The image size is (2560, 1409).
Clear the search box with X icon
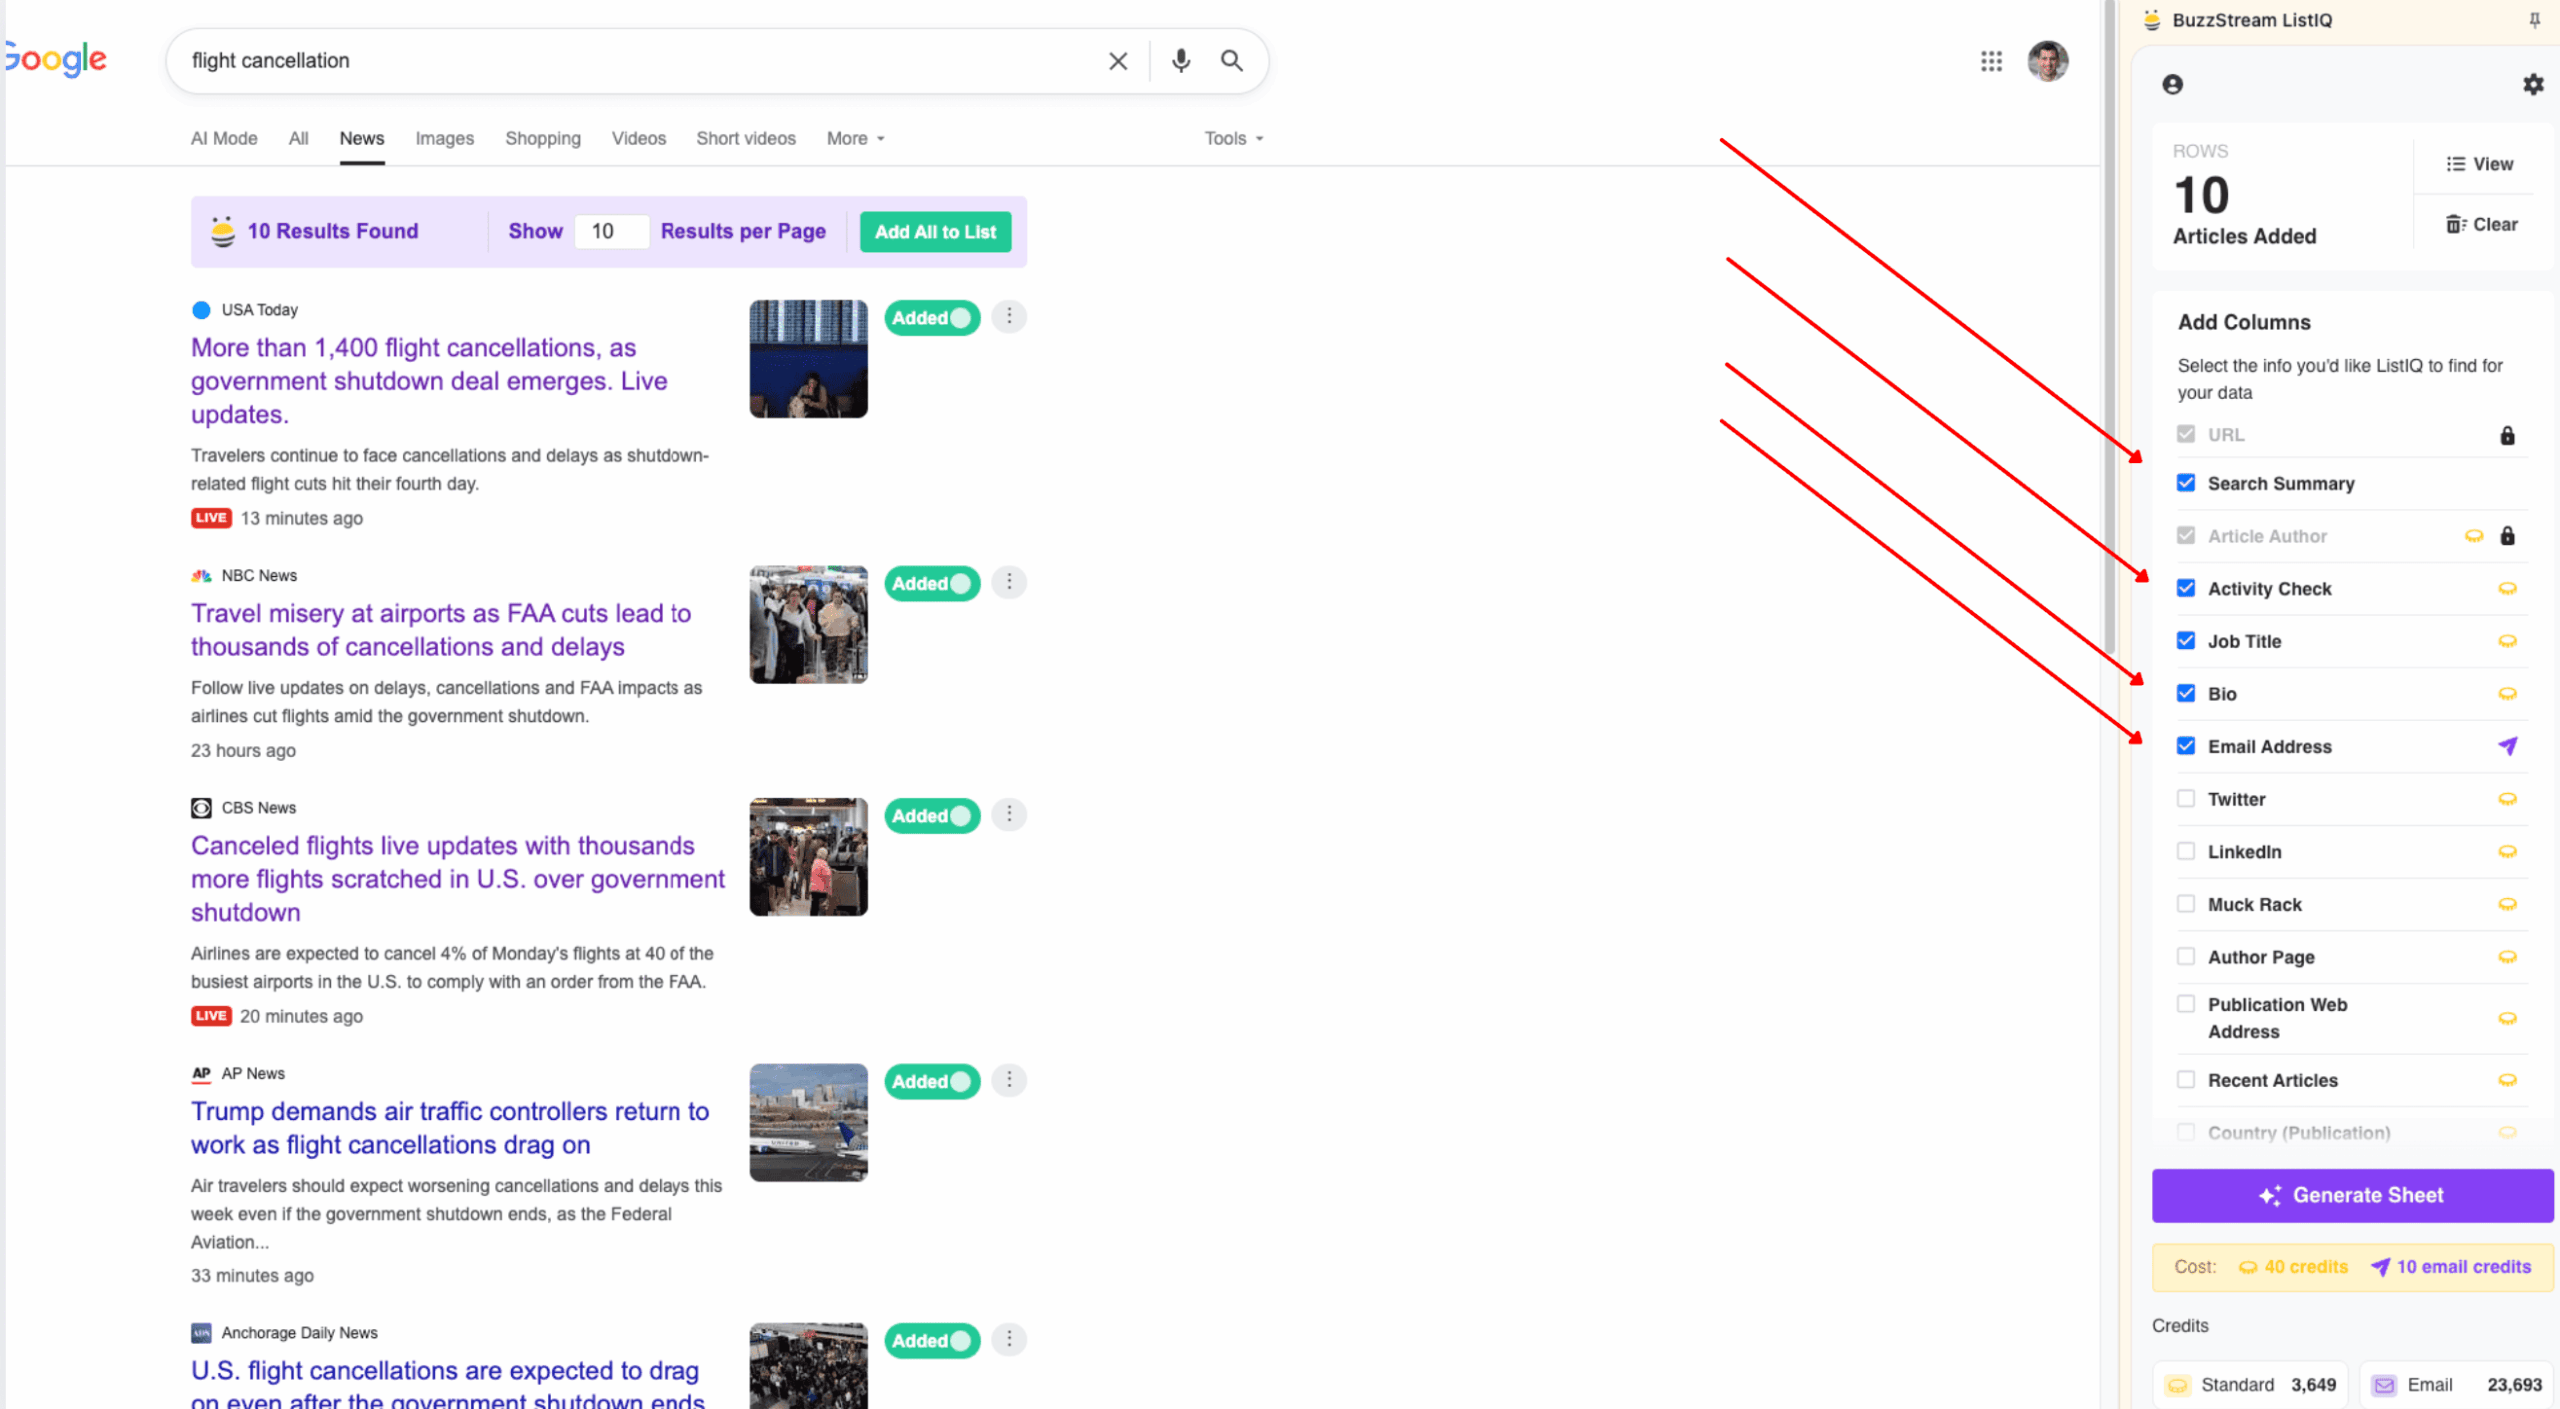pyautogui.click(x=1118, y=61)
